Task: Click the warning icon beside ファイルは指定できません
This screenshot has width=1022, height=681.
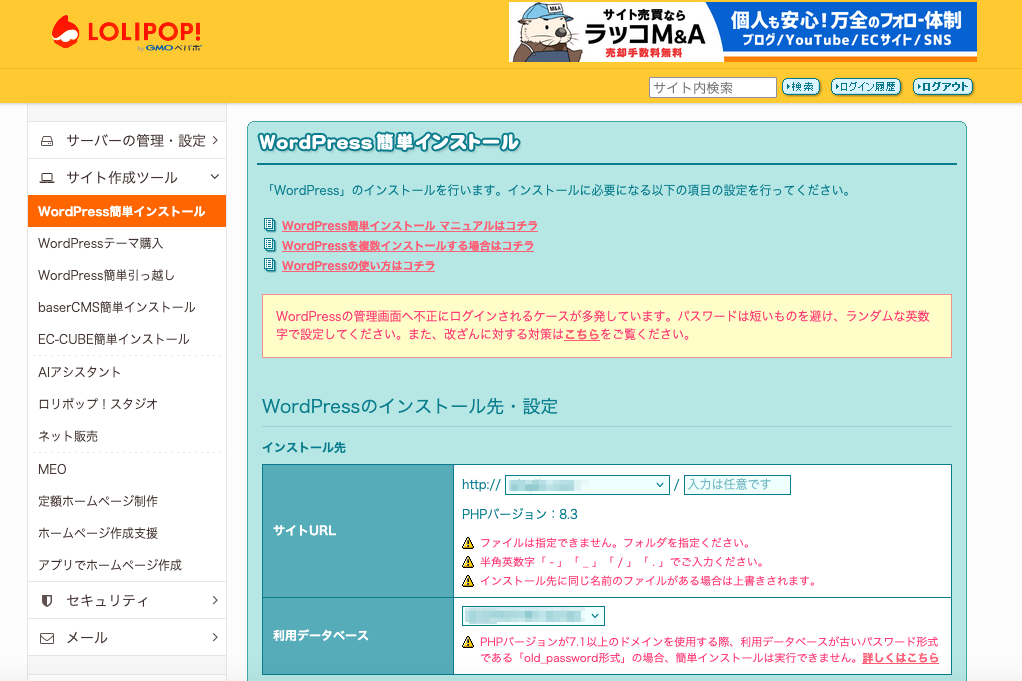Action: click(468, 543)
